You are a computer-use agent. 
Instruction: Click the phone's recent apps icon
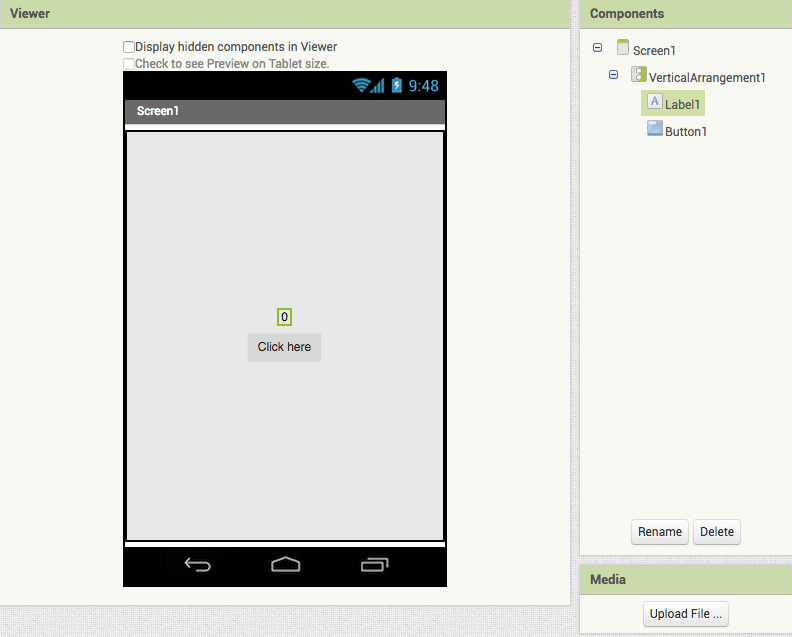click(374, 564)
